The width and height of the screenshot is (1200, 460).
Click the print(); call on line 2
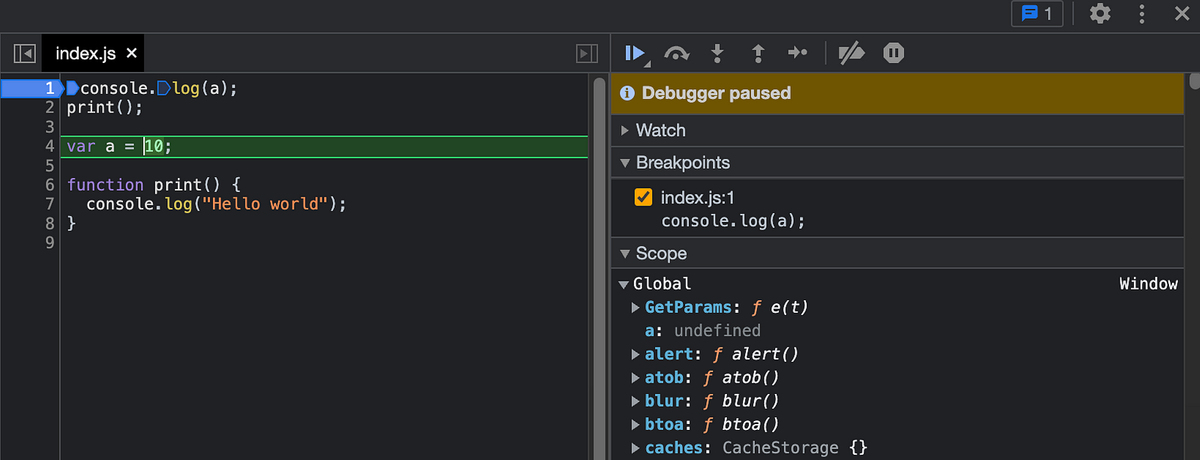coord(105,107)
